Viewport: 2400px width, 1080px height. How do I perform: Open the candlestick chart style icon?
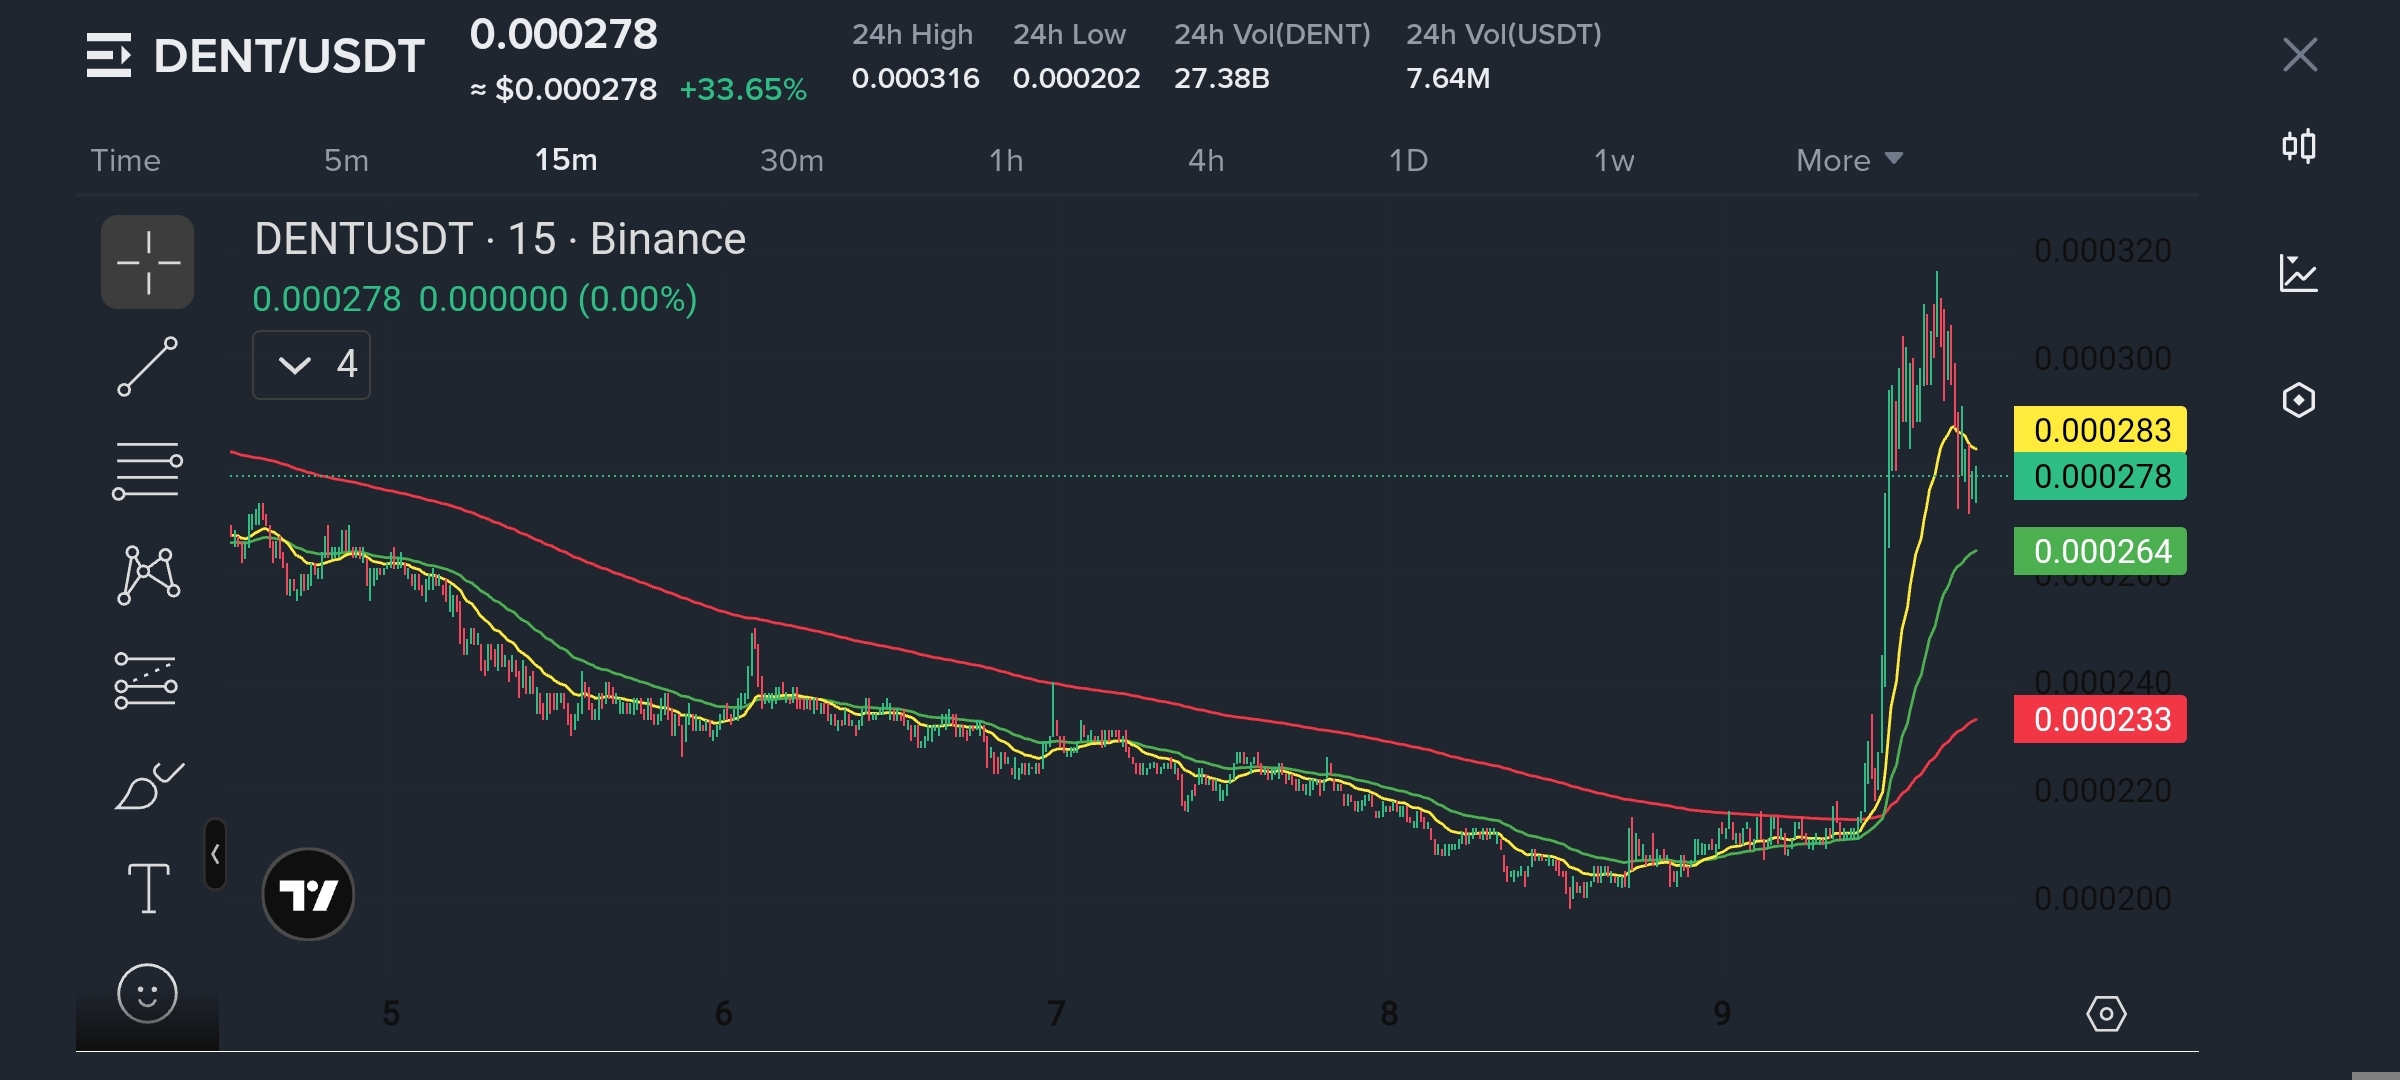(2299, 147)
